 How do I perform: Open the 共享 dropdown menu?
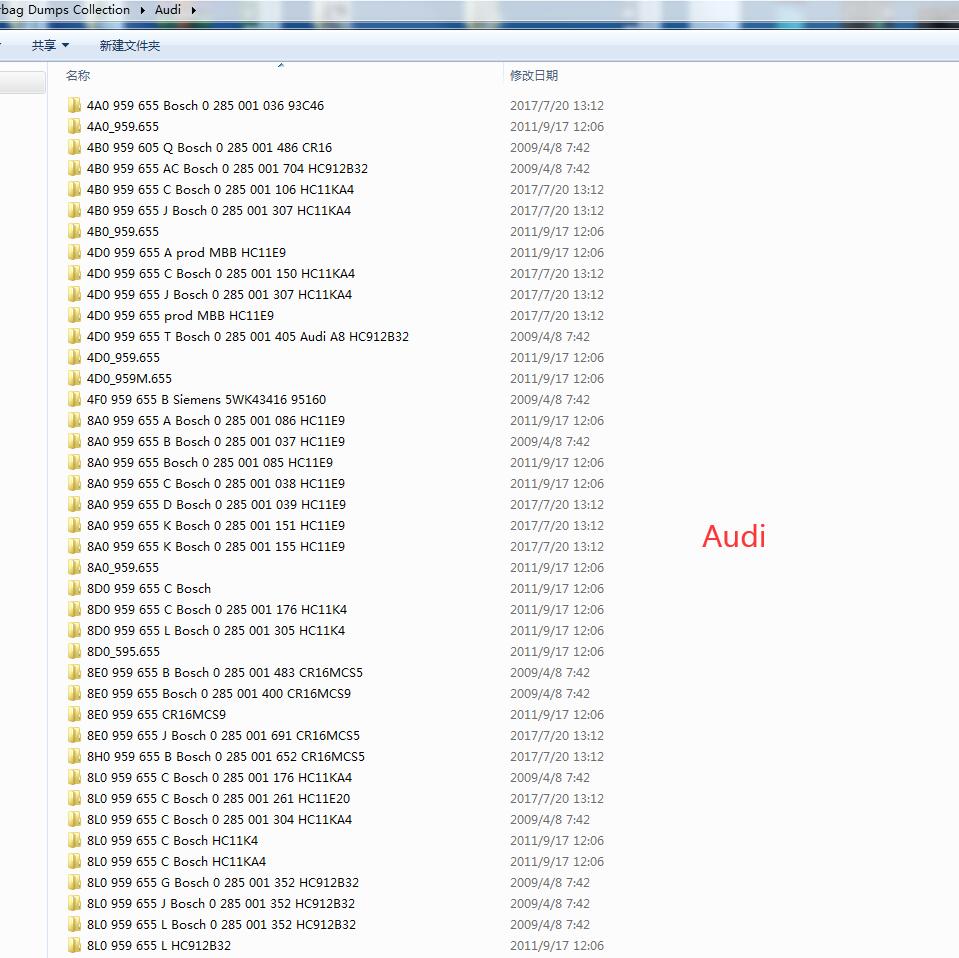[x=50, y=45]
